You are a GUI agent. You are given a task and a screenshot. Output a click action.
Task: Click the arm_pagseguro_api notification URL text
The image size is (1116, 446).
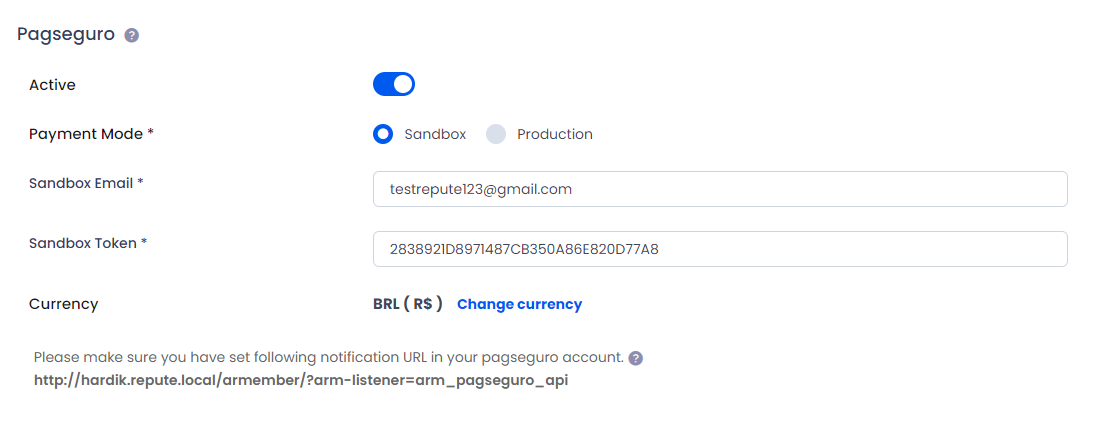pos(301,381)
